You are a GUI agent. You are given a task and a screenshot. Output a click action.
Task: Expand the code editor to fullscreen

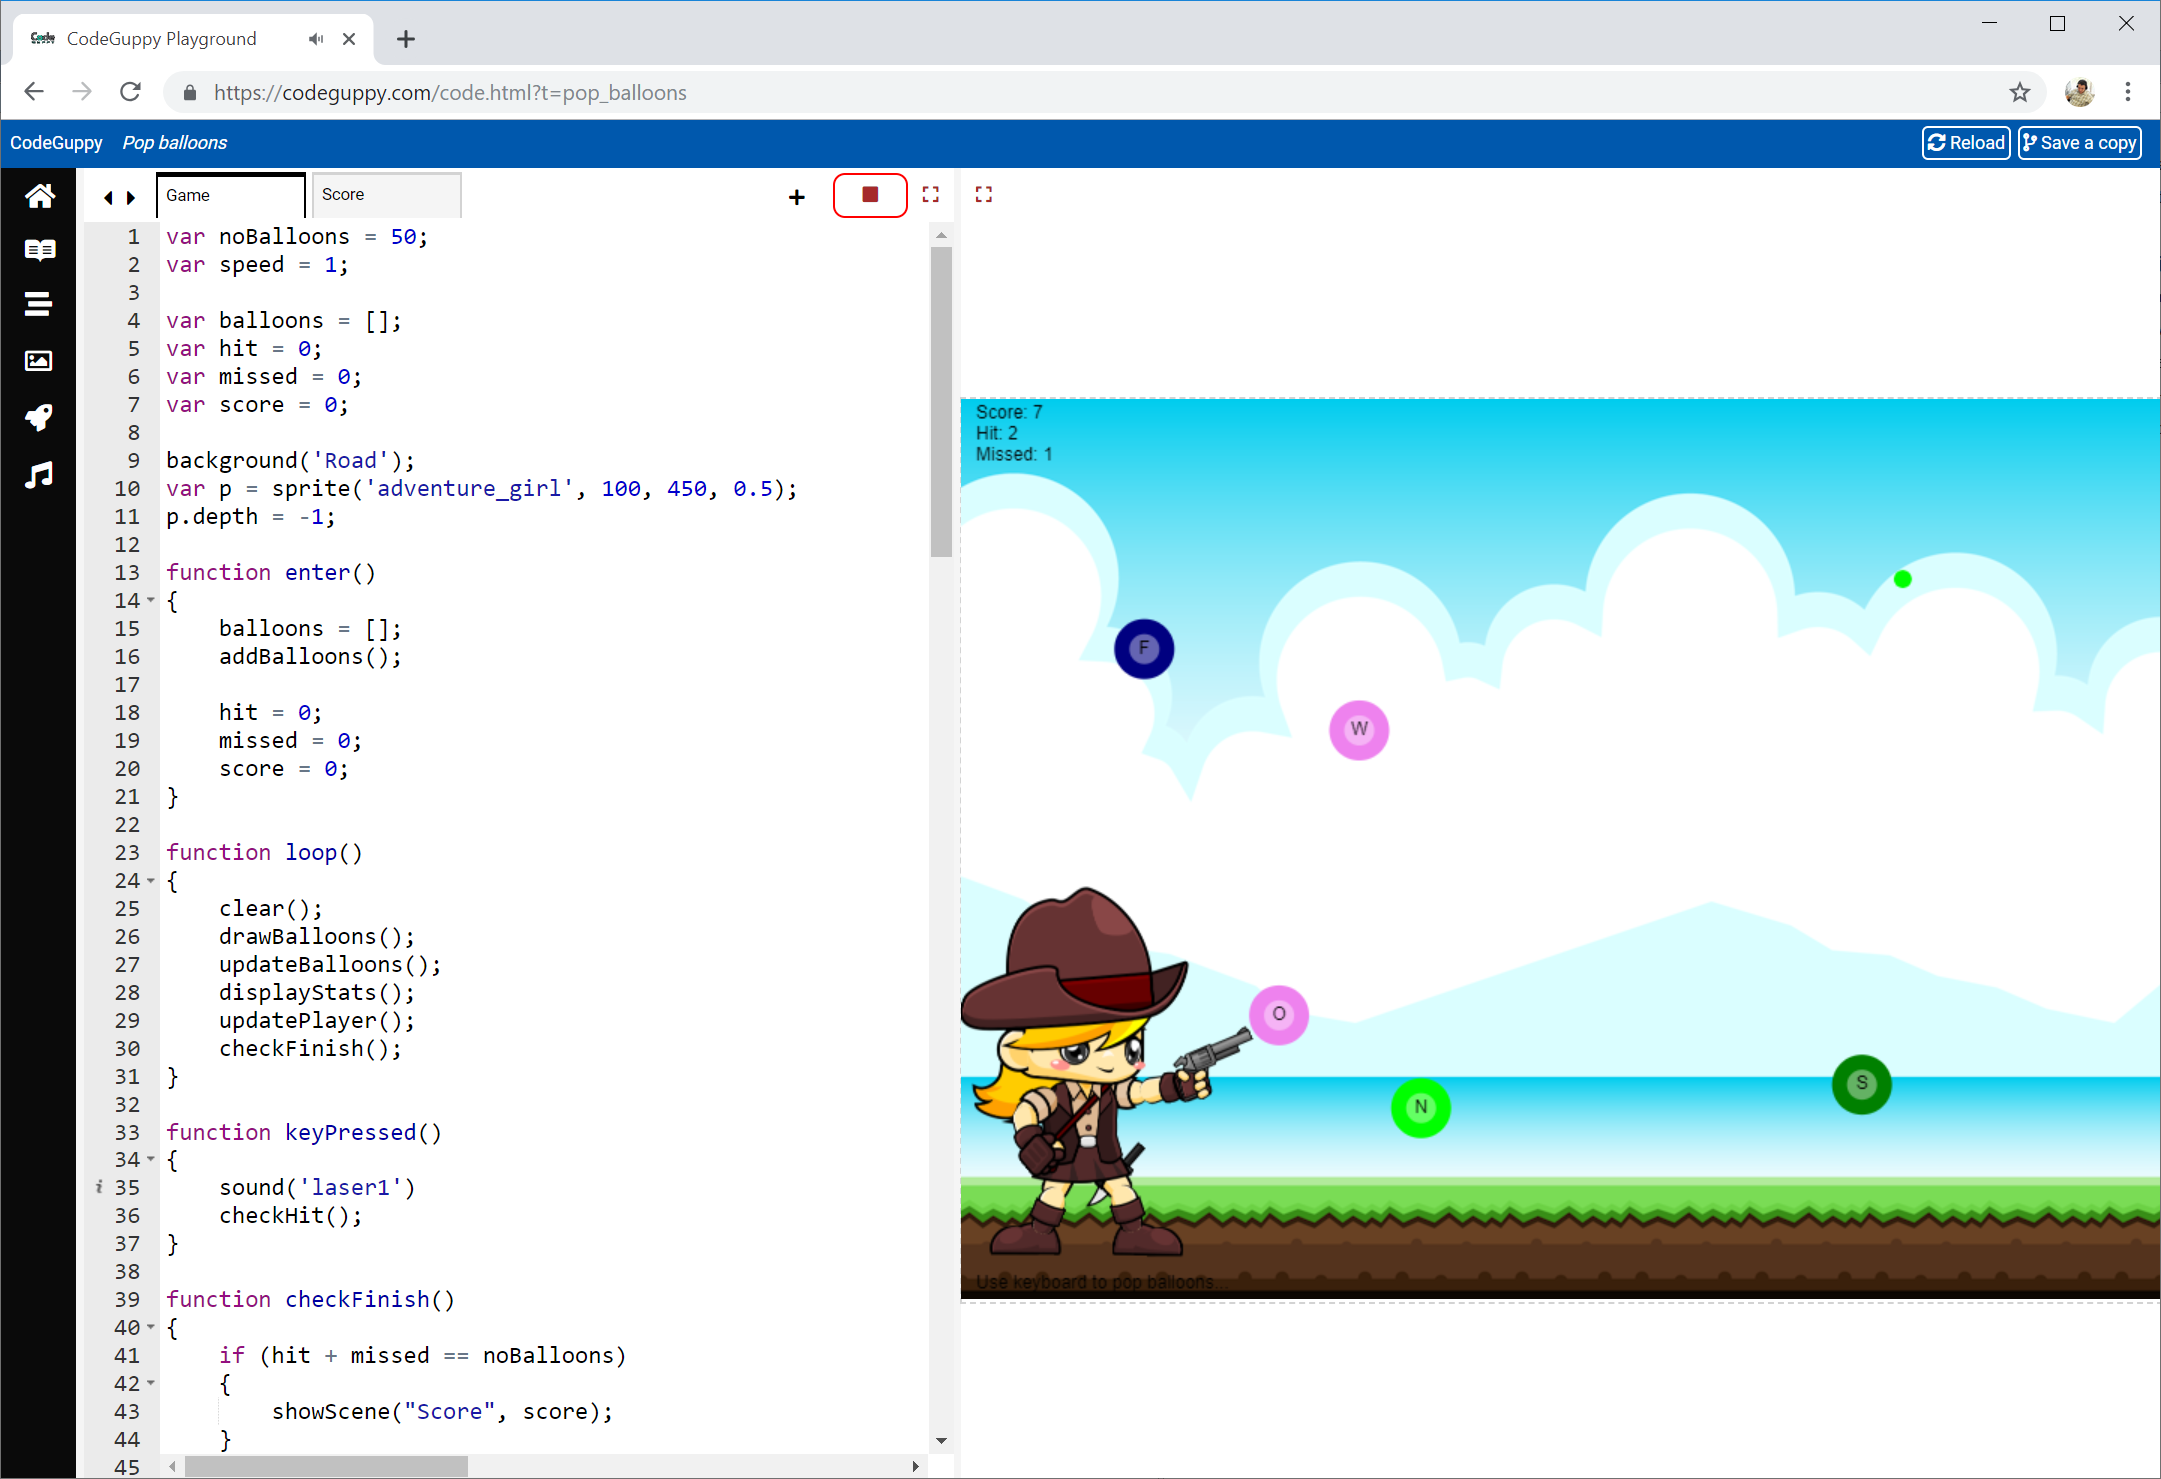click(x=930, y=195)
